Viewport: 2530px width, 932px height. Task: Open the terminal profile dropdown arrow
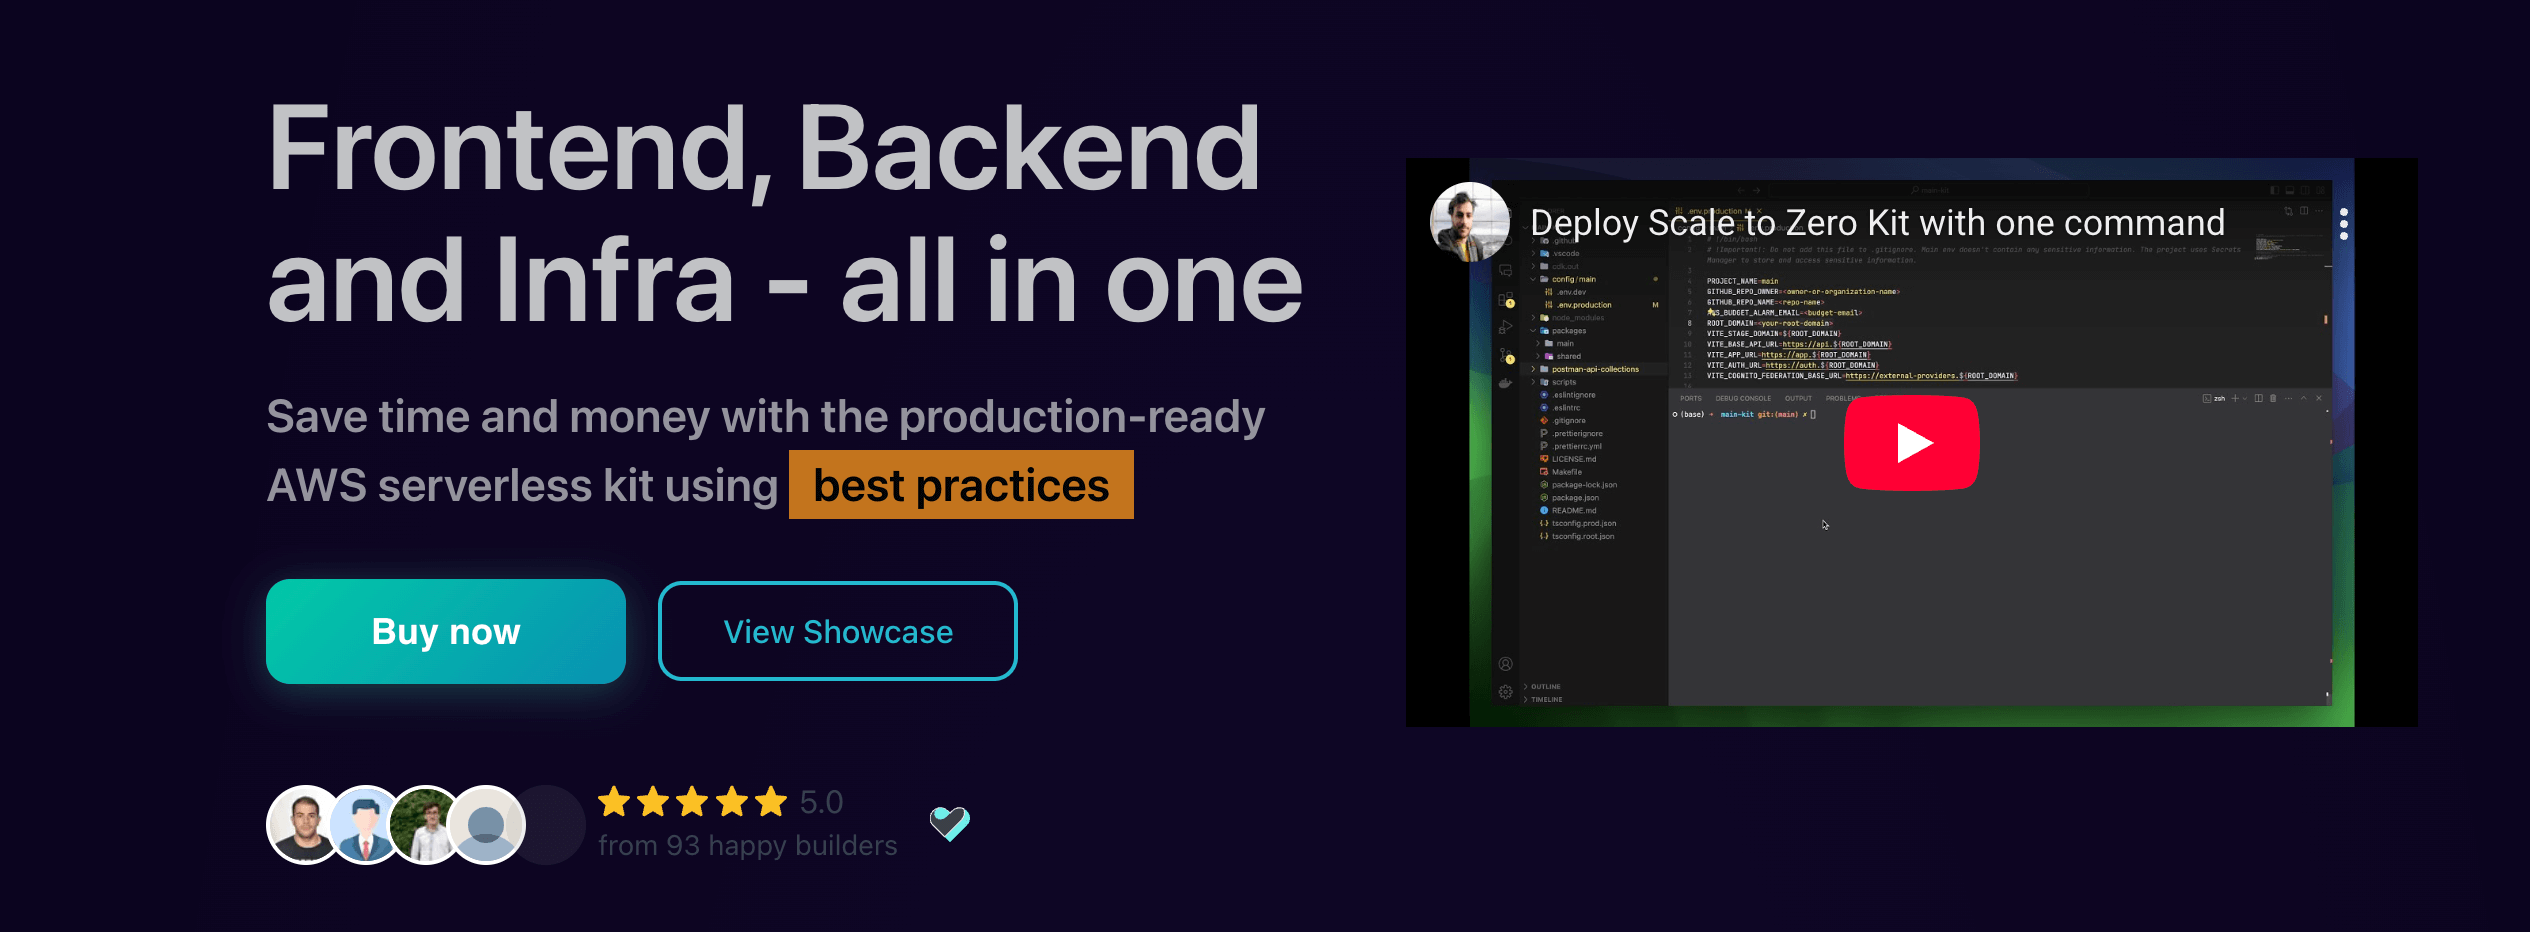(x=2245, y=398)
